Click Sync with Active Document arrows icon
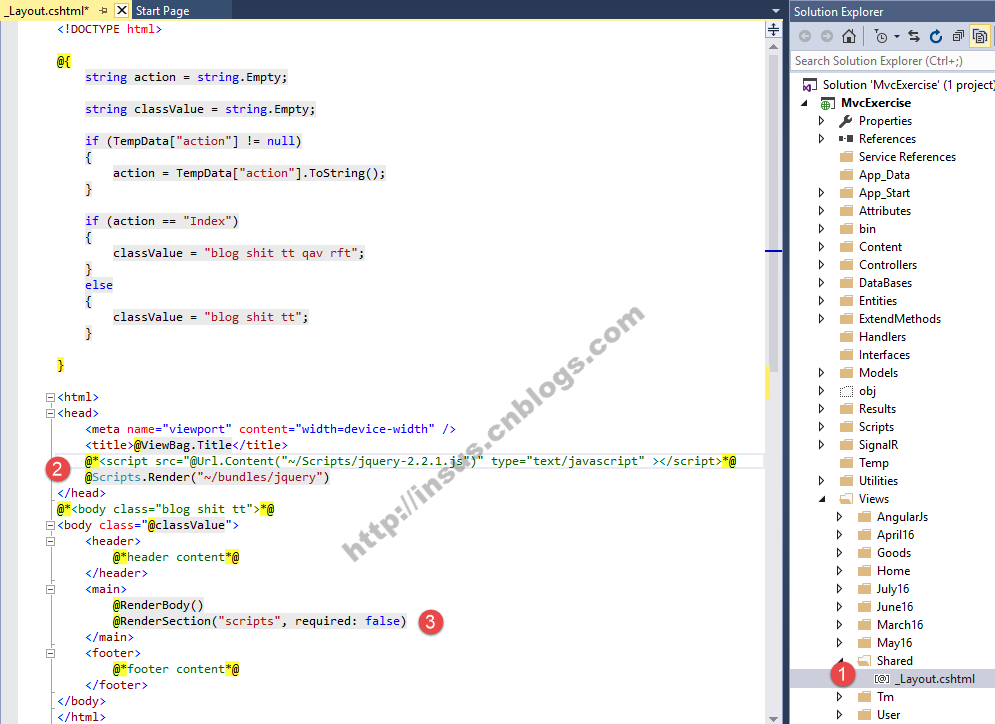Image resolution: width=995 pixels, height=724 pixels. [x=914, y=36]
